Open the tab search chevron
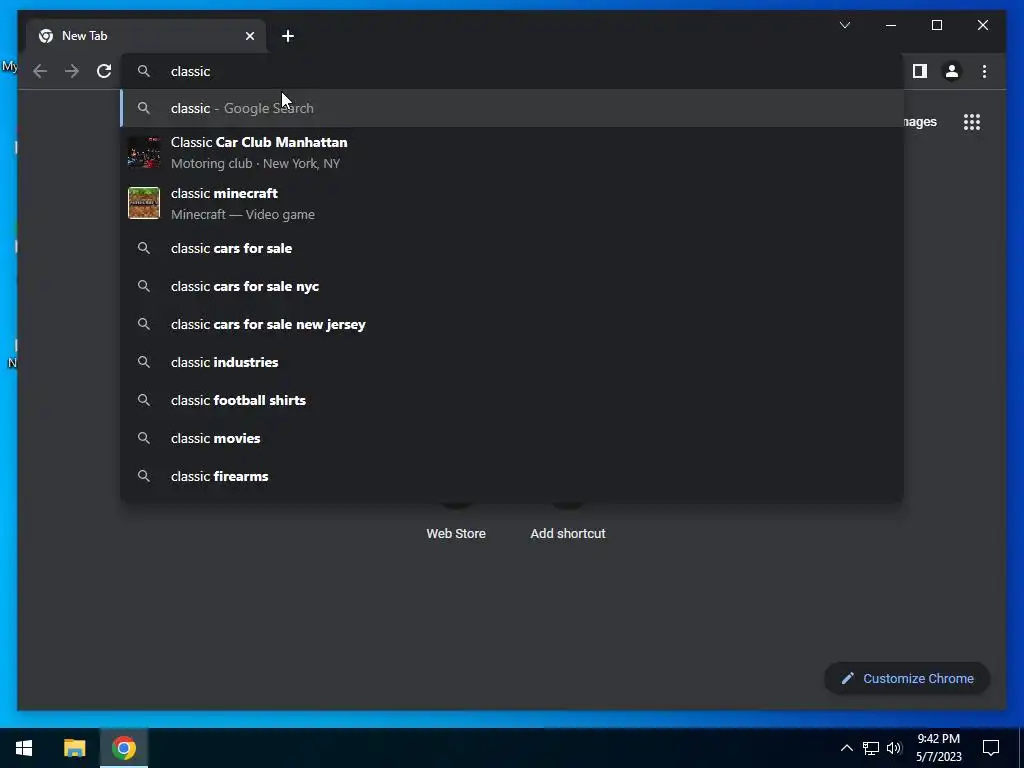1024x768 pixels. pos(844,25)
